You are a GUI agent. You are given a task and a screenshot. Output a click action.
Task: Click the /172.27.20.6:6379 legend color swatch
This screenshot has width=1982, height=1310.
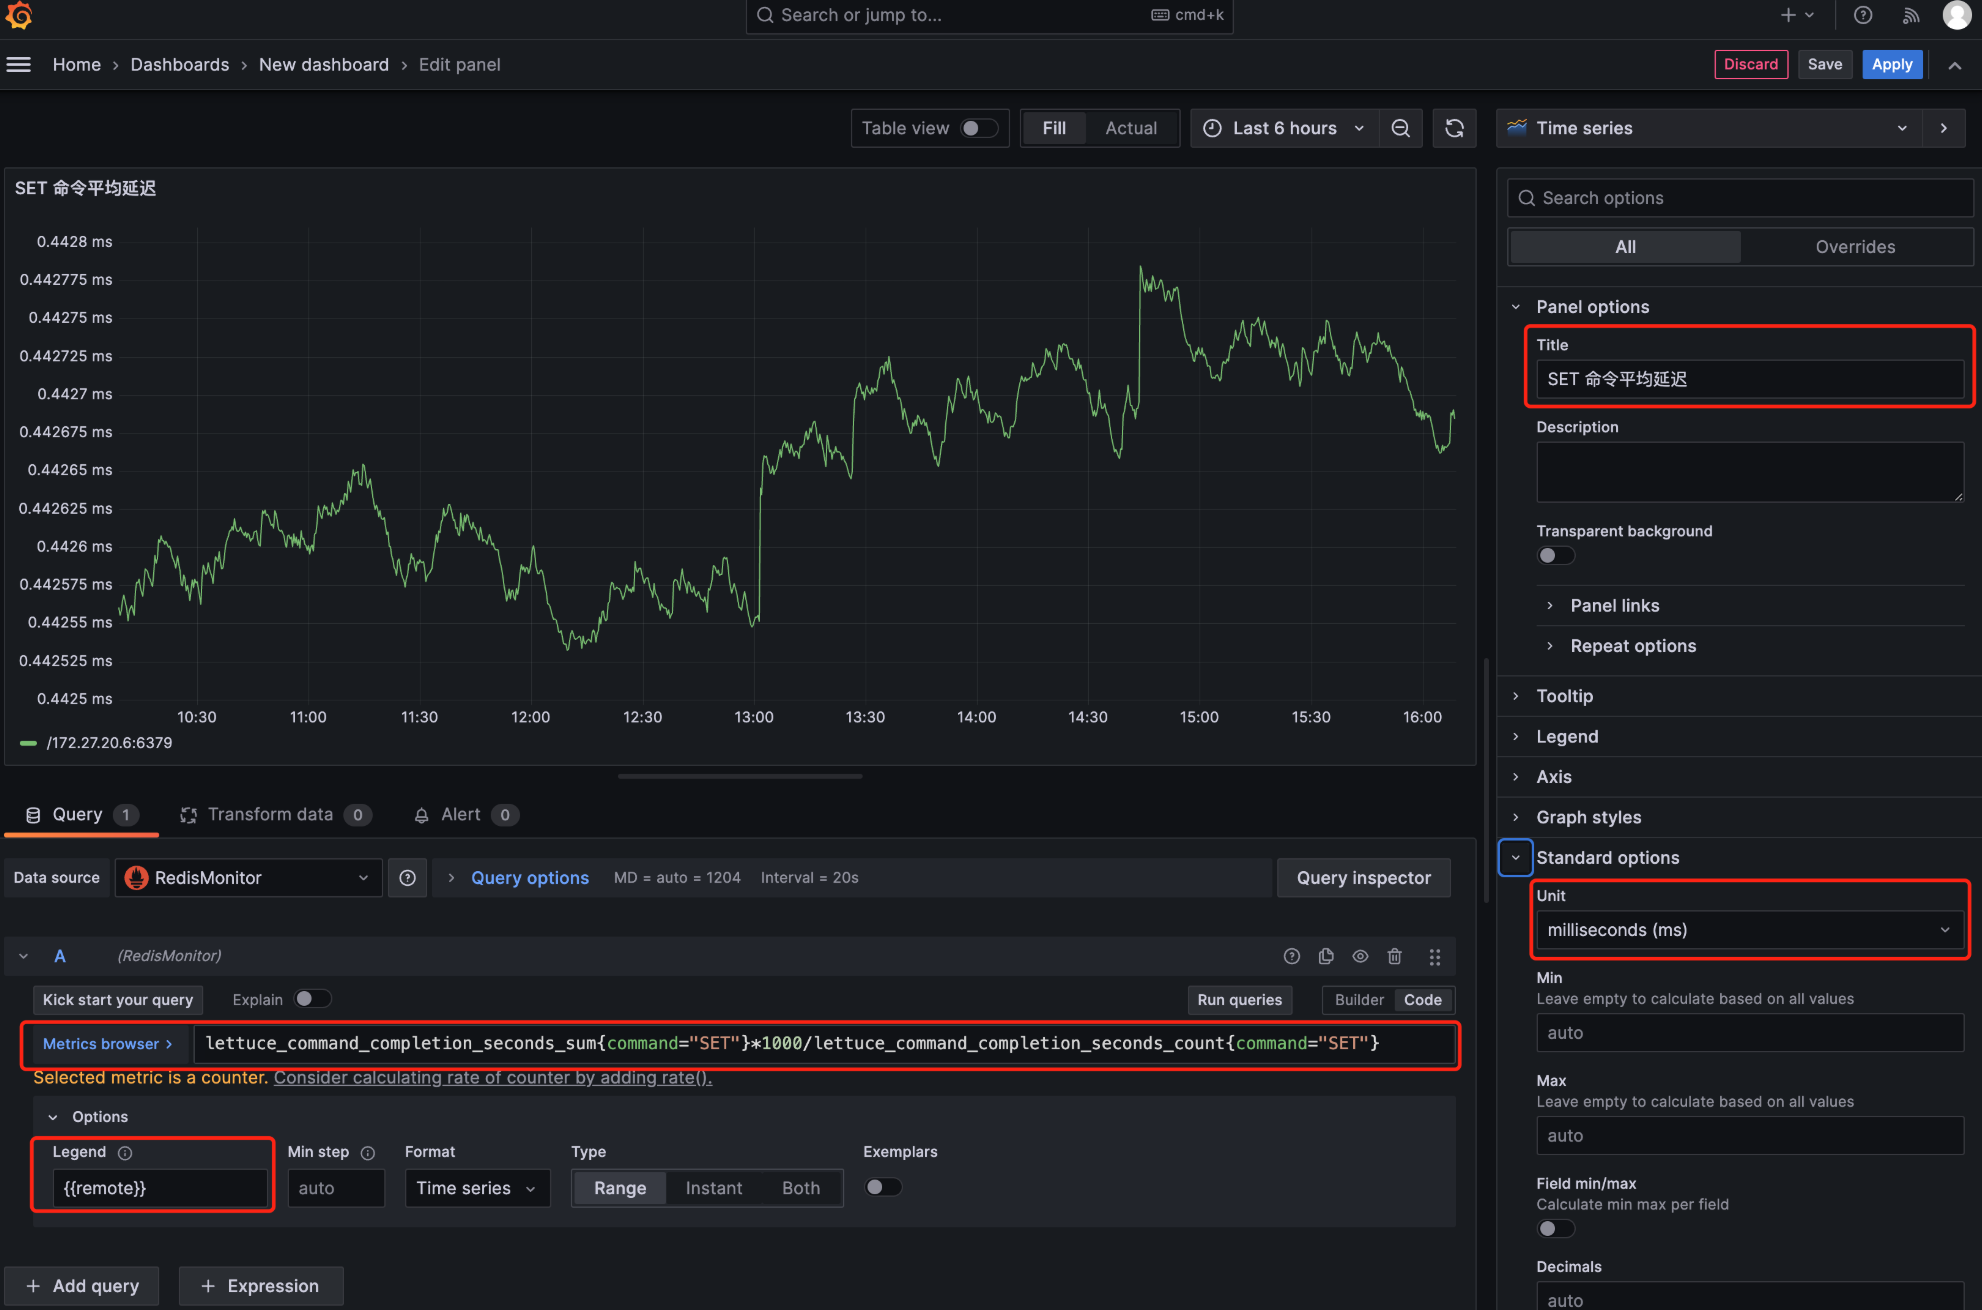28,743
